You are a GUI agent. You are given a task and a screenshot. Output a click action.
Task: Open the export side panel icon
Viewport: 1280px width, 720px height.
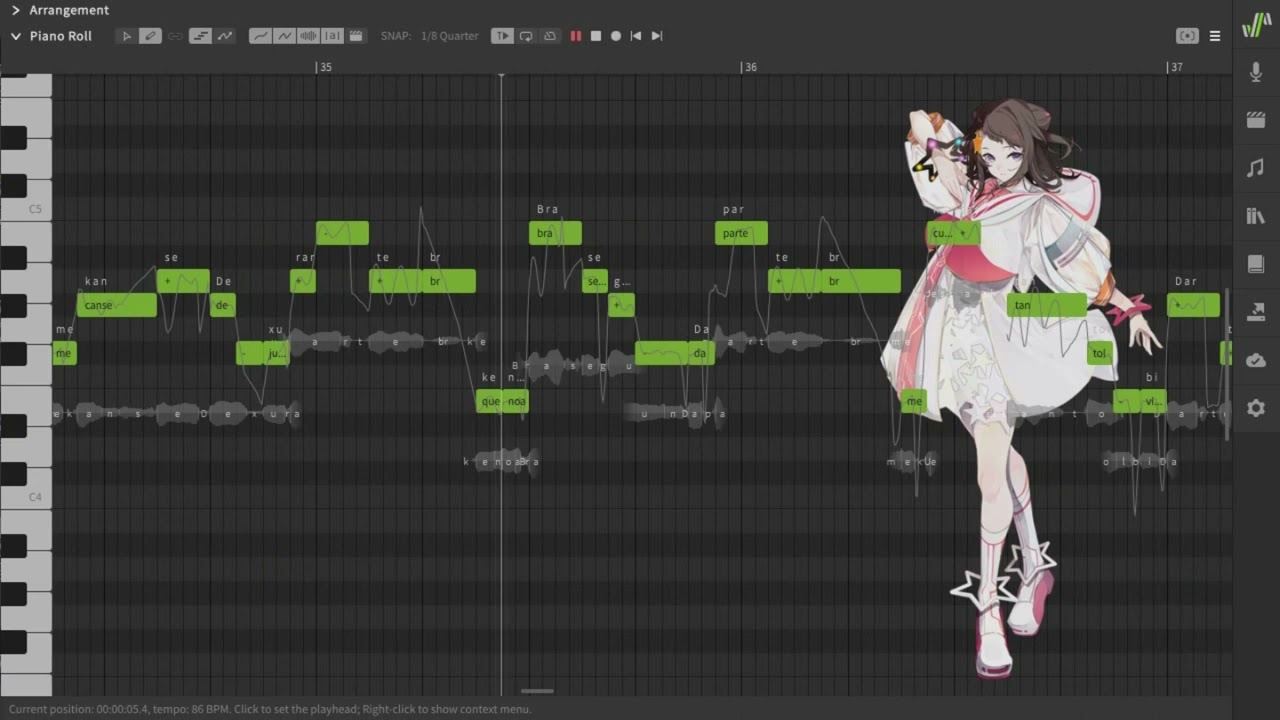click(x=1256, y=312)
